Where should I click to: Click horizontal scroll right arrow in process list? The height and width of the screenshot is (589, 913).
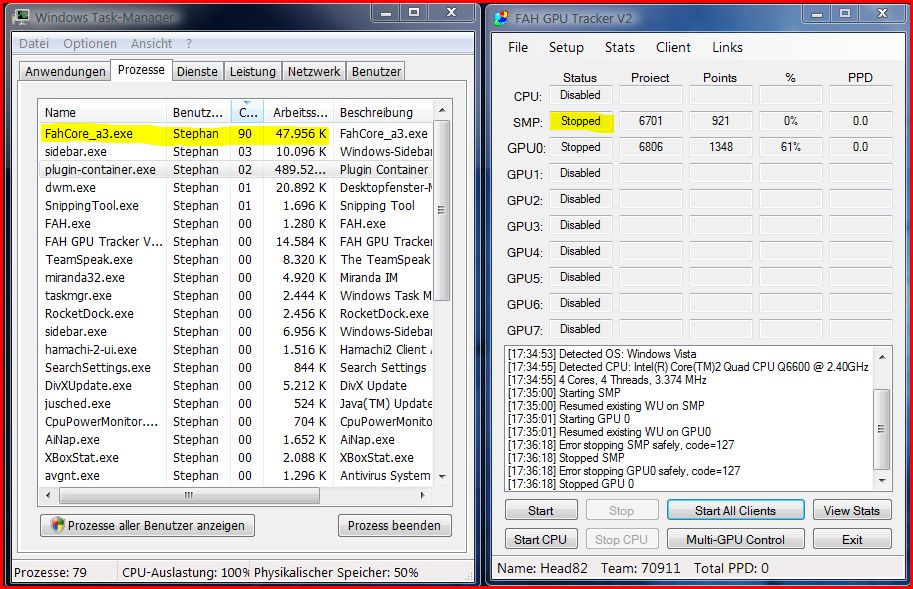coord(423,495)
